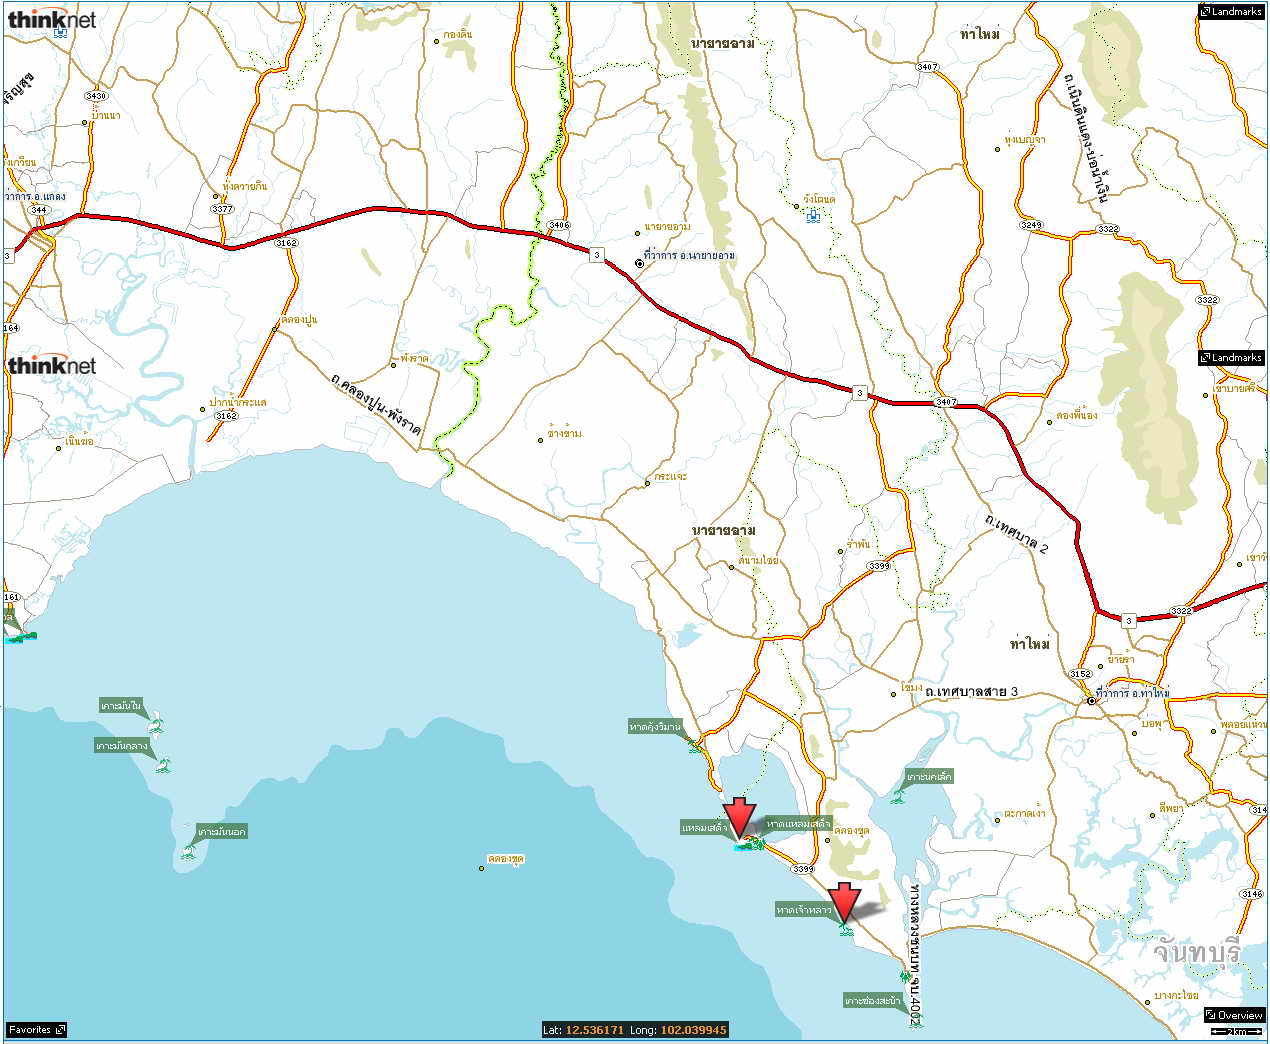Click the เกาะช่องสะบ้า island icon
The image size is (1270, 1044).
click(x=914, y=1018)
